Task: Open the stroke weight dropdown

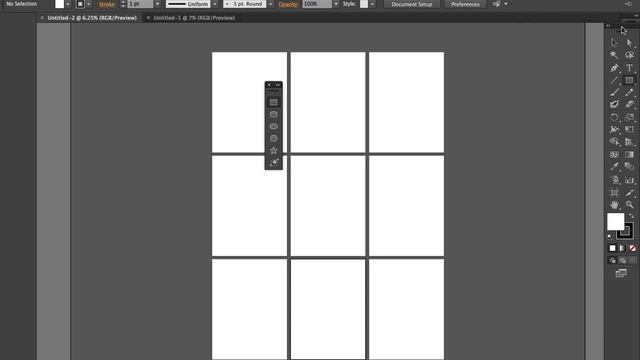Action: (x=157, y=4)
